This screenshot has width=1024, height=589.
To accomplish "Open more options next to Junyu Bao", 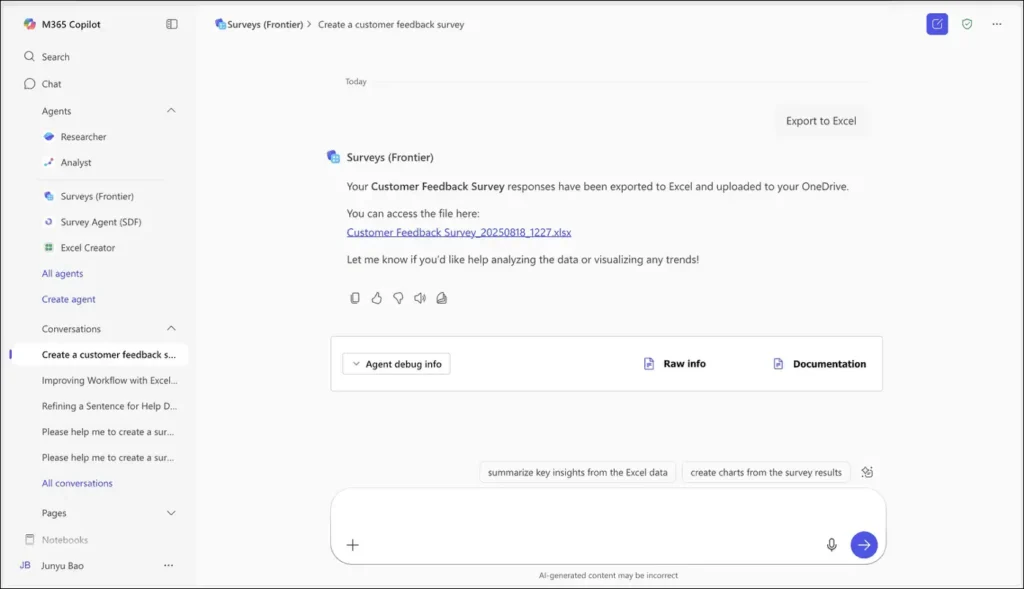I will pyautogui.click(x=168, y=565).
